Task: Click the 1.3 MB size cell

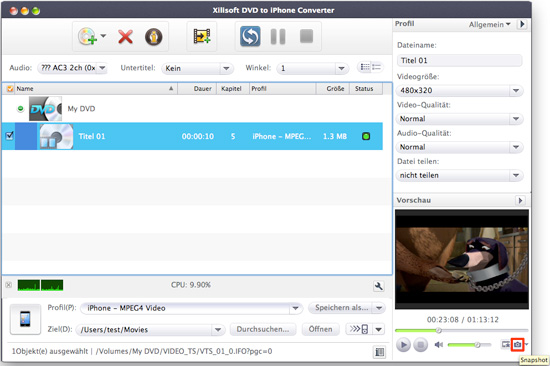Action: pos(335,137)
